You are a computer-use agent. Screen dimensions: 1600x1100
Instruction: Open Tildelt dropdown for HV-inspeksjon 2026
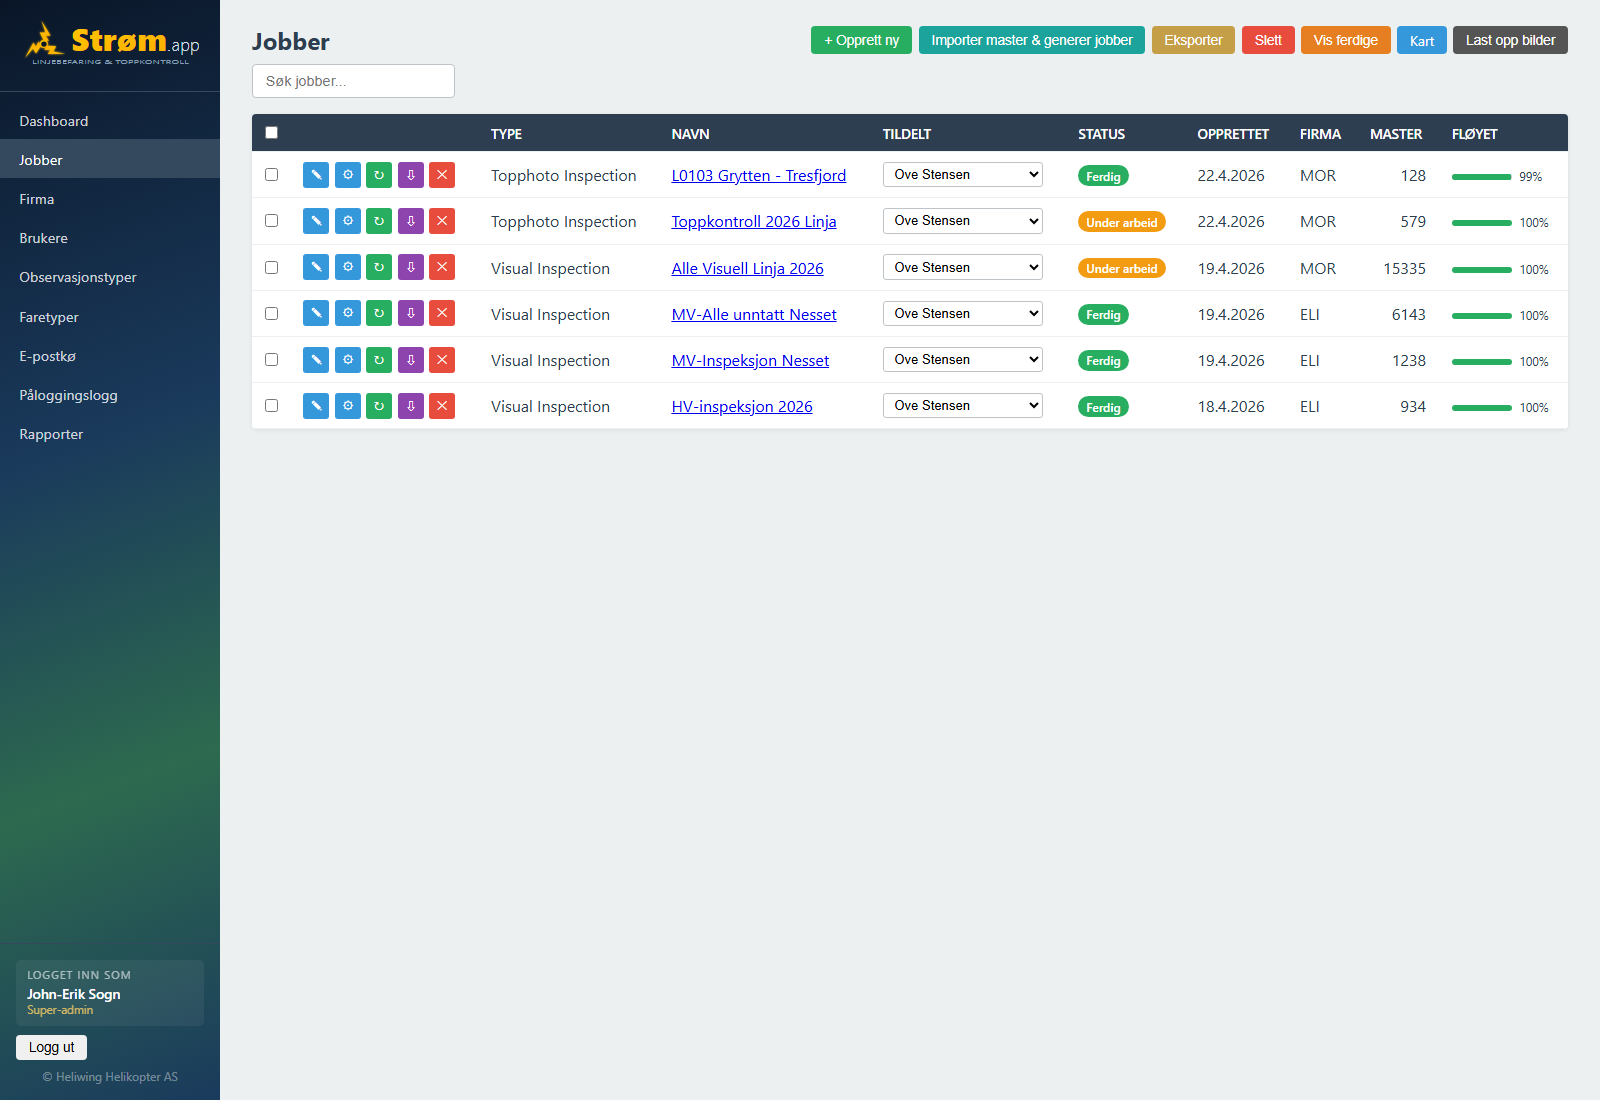962,406
